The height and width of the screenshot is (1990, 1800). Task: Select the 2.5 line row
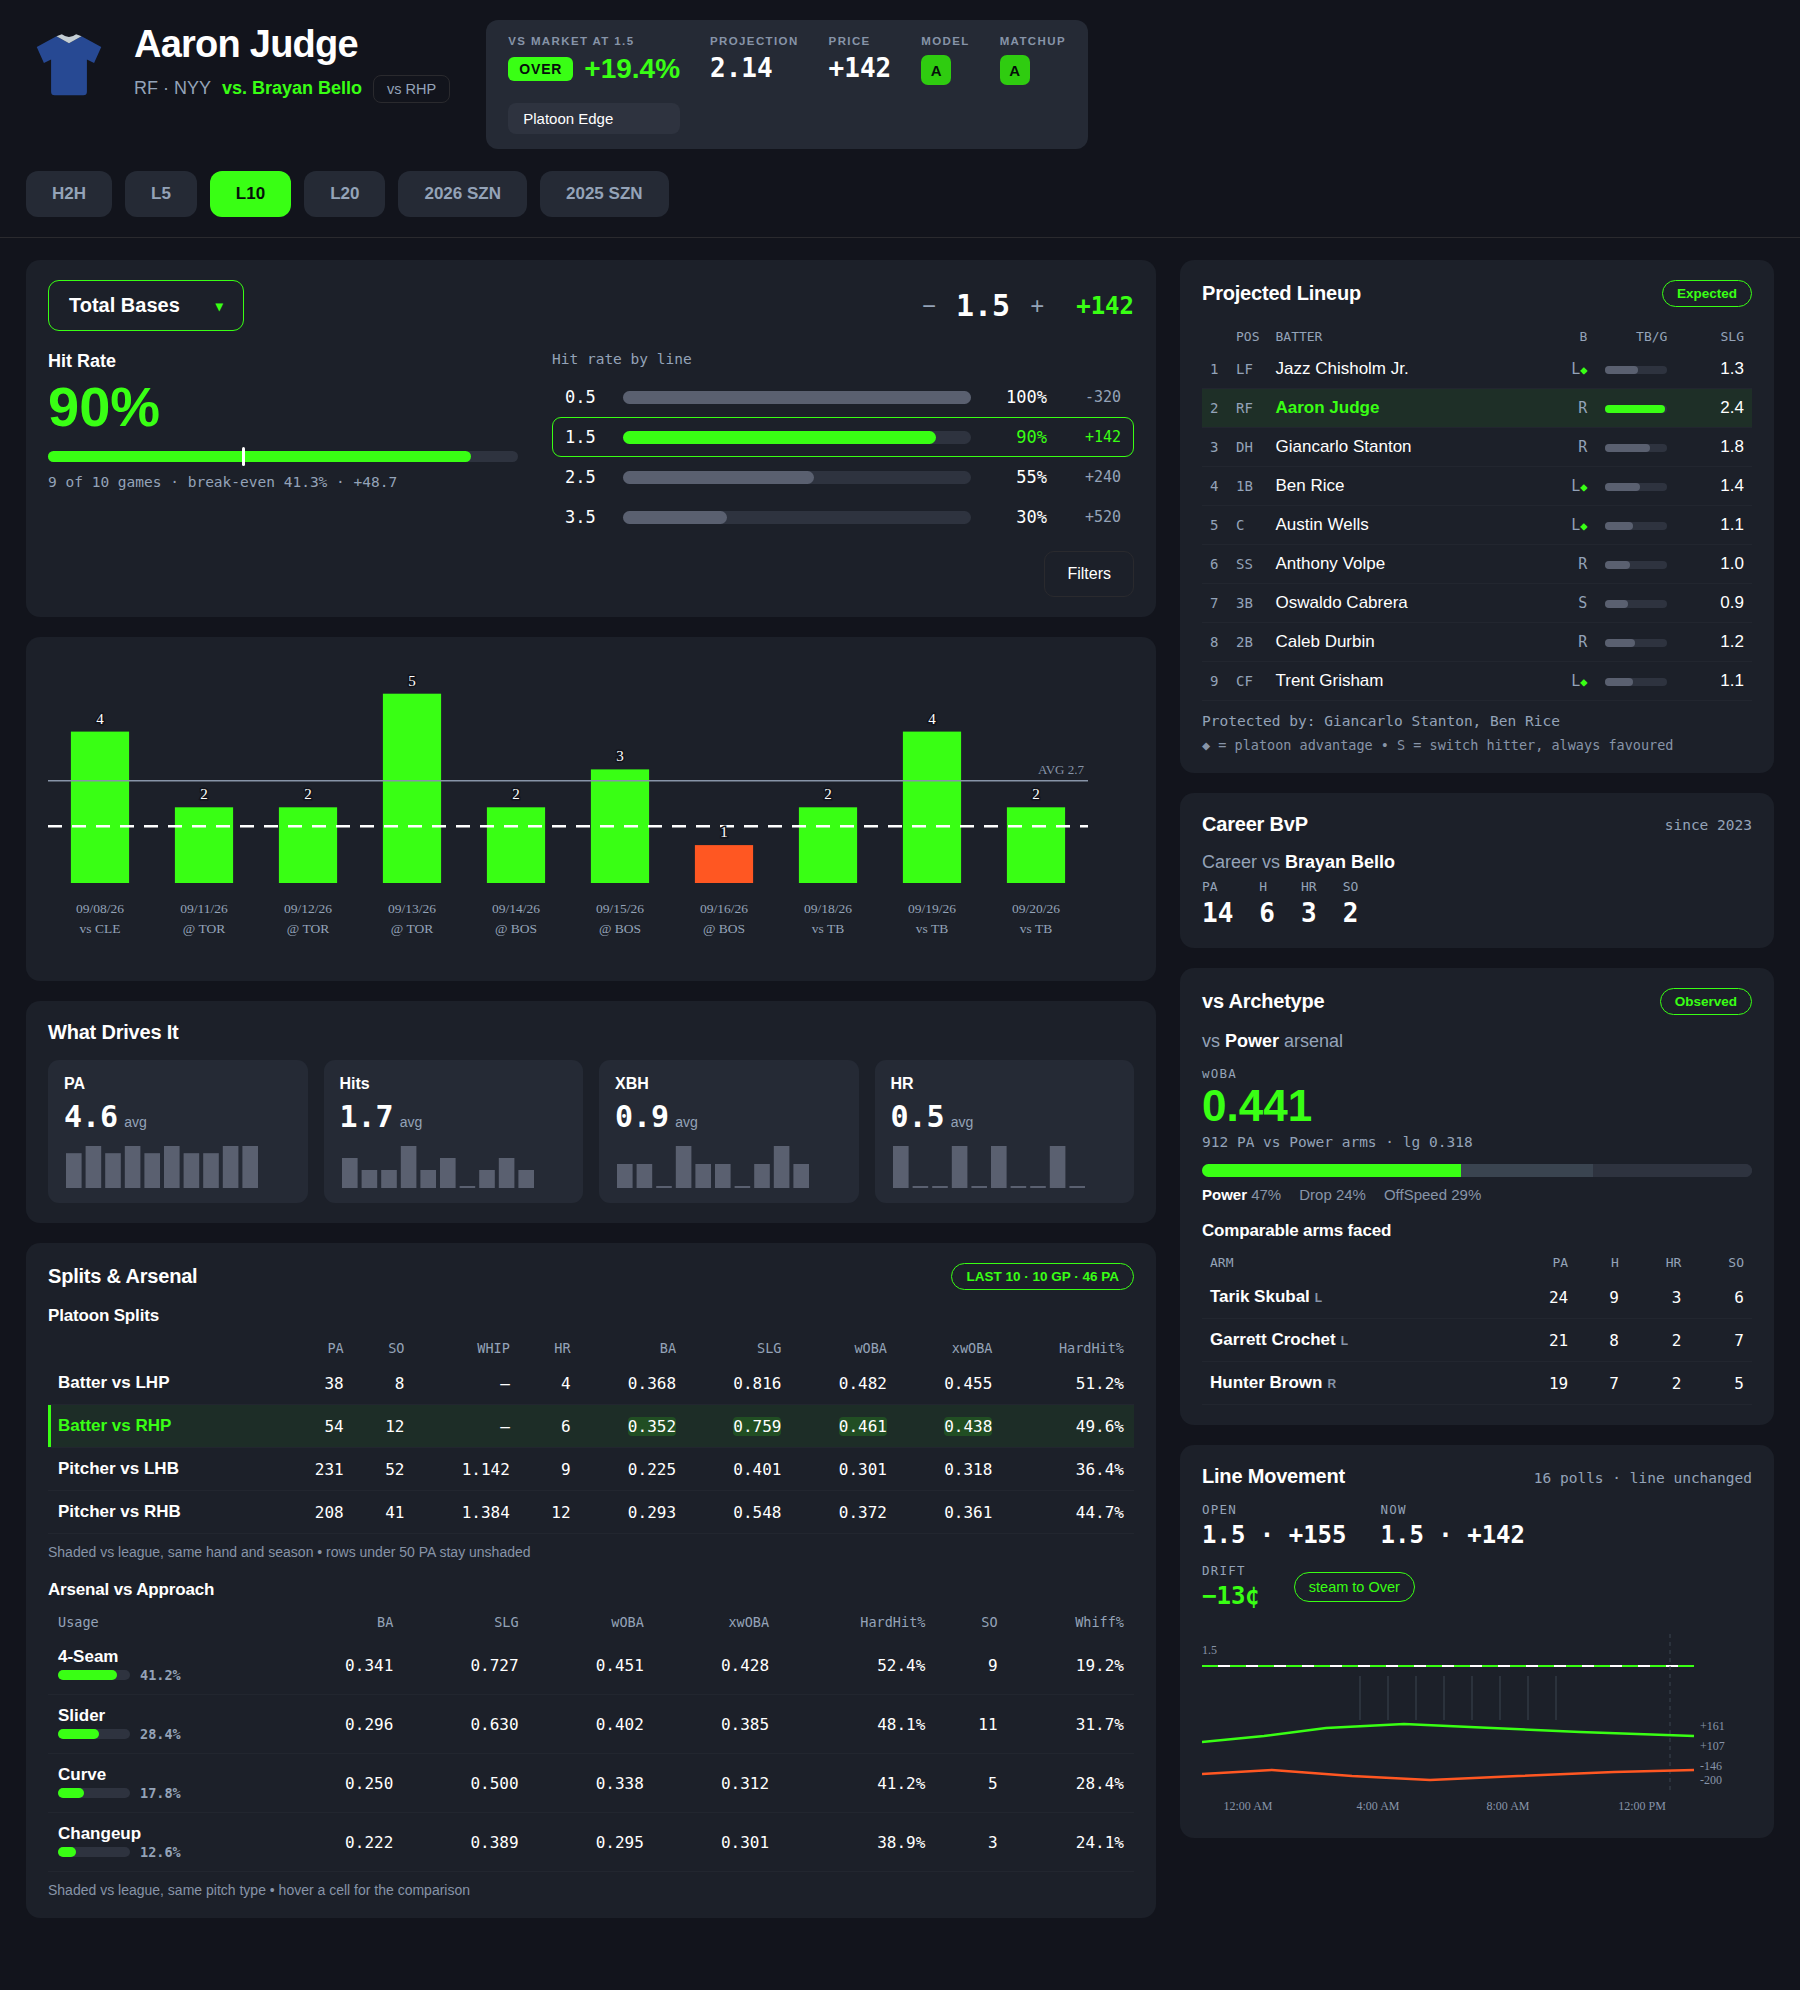843,477
